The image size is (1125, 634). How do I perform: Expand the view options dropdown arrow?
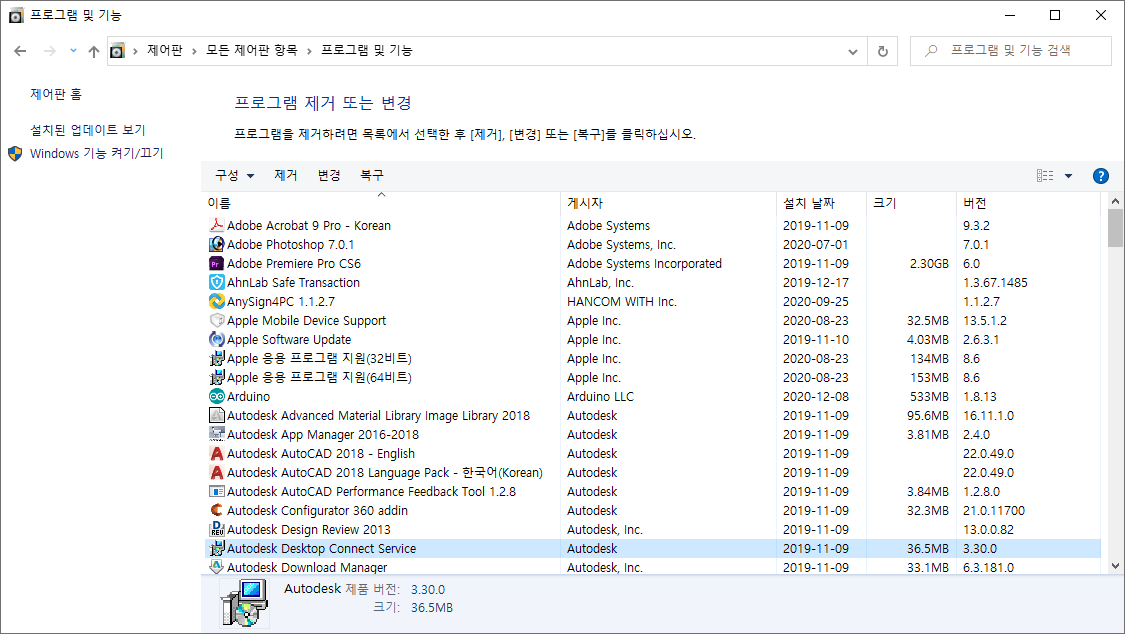pyautogui.click(x=1068, y=176)
